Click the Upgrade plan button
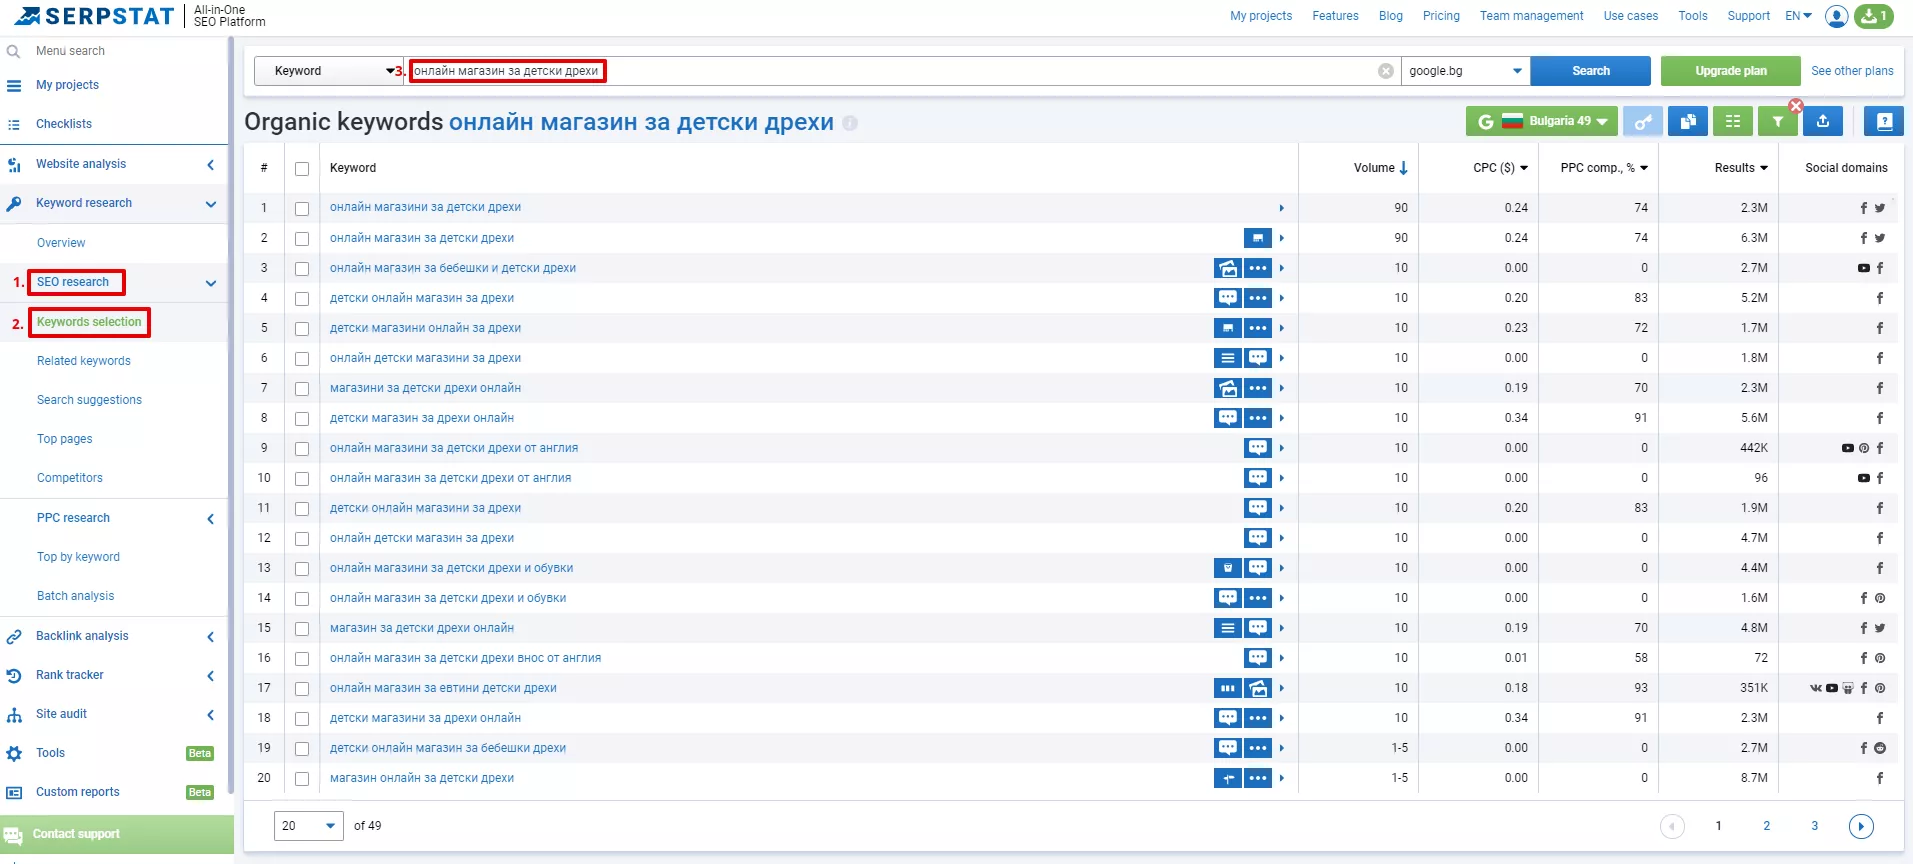 click(x=1730, y=71)
